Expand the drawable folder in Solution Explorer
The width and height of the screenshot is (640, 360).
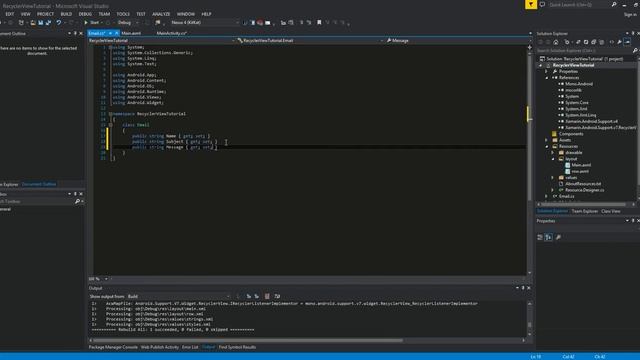[553, 153]
